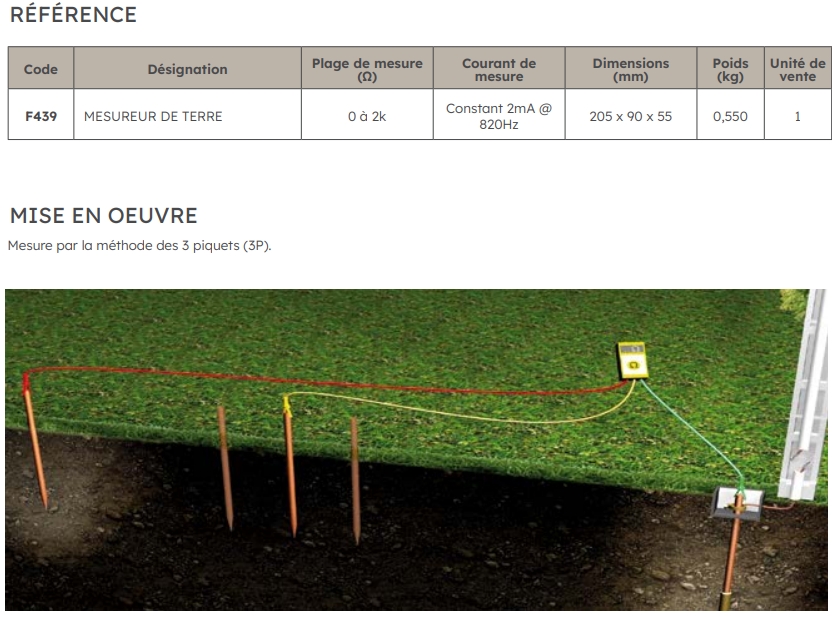Click the Constant 2mA @ 820Hz cell
Viewport: 832px width, 617px height.
pyautogui.click(x=498, y=116)
